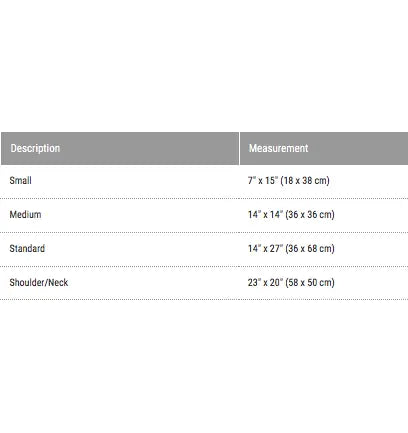Click the (36 x 68 cm) metric value
The height and width of the screenshot is (433, 408).
pos(310,248)
